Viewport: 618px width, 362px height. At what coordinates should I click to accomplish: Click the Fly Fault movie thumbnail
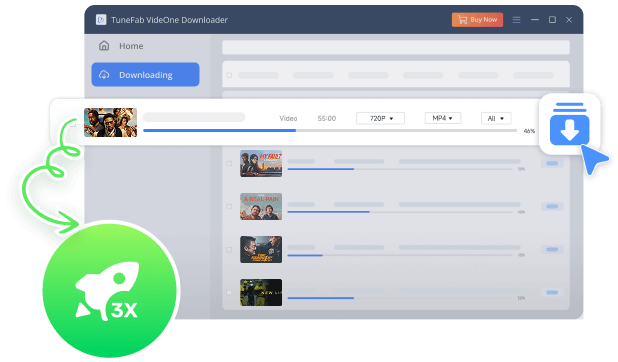tap(261, 163)
